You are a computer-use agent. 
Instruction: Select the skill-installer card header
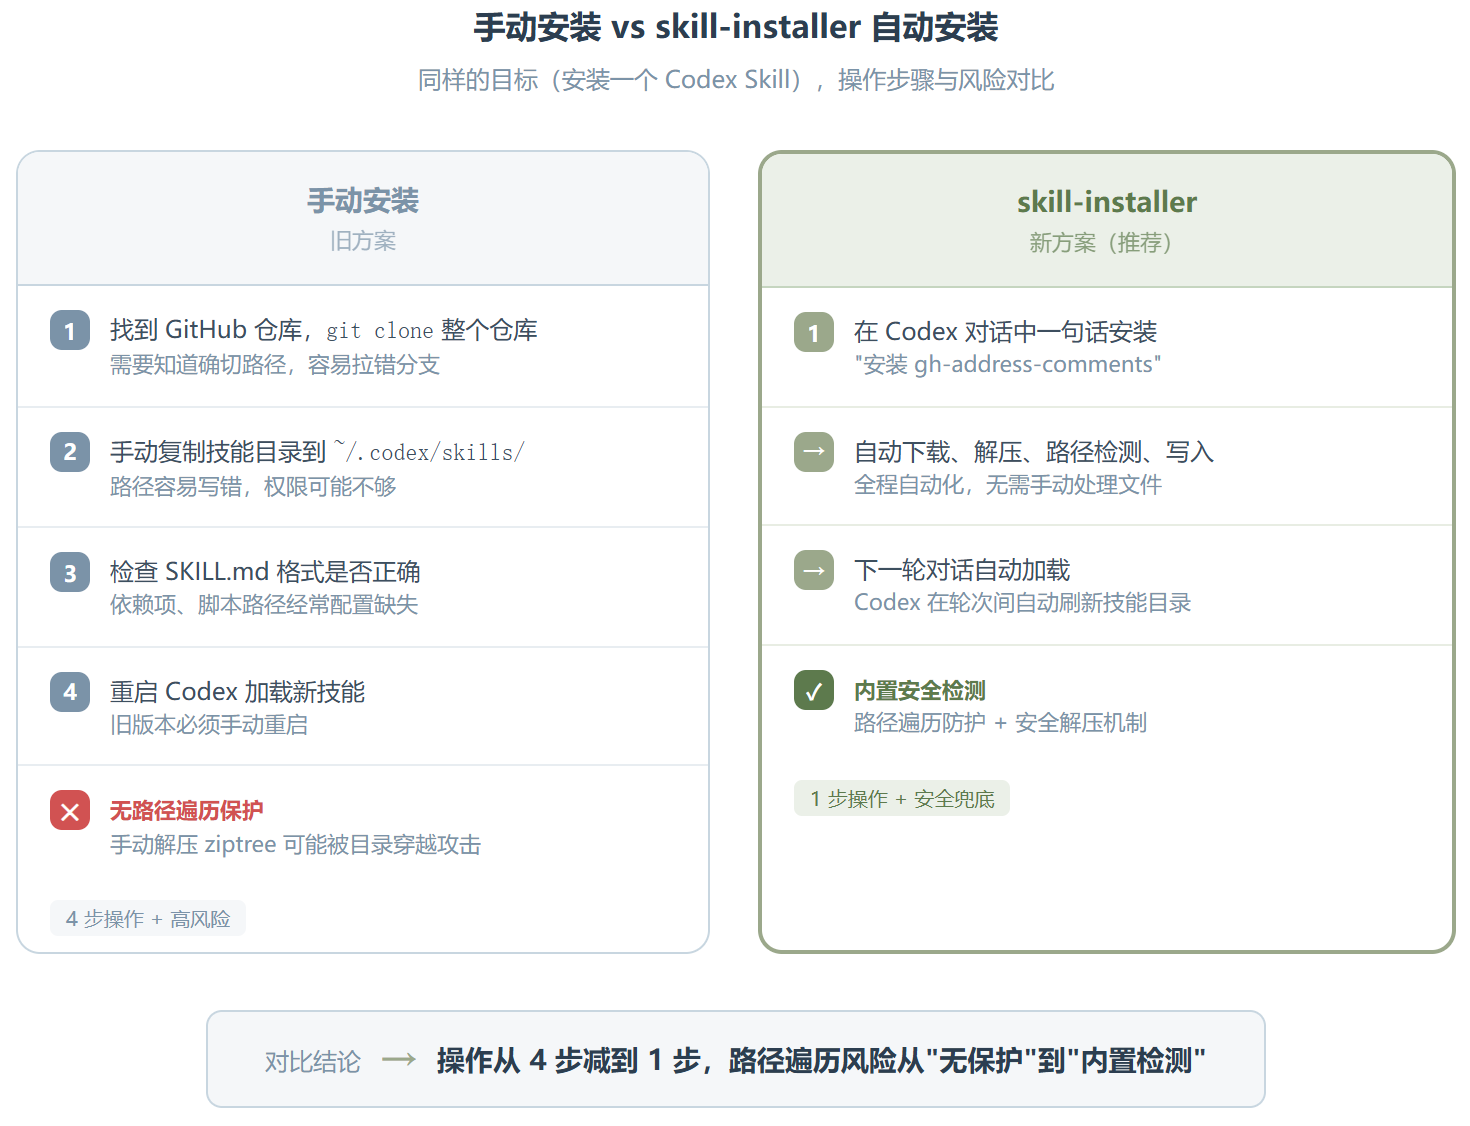tap(1107, 220)
